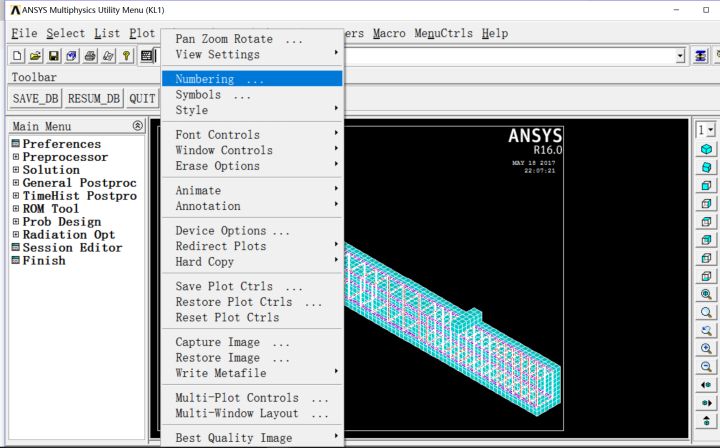Image resolution: width=720 pixels, height=448 pixels.
Task: Collapse the Main Menu with the chevron icon
Action: 137,125
